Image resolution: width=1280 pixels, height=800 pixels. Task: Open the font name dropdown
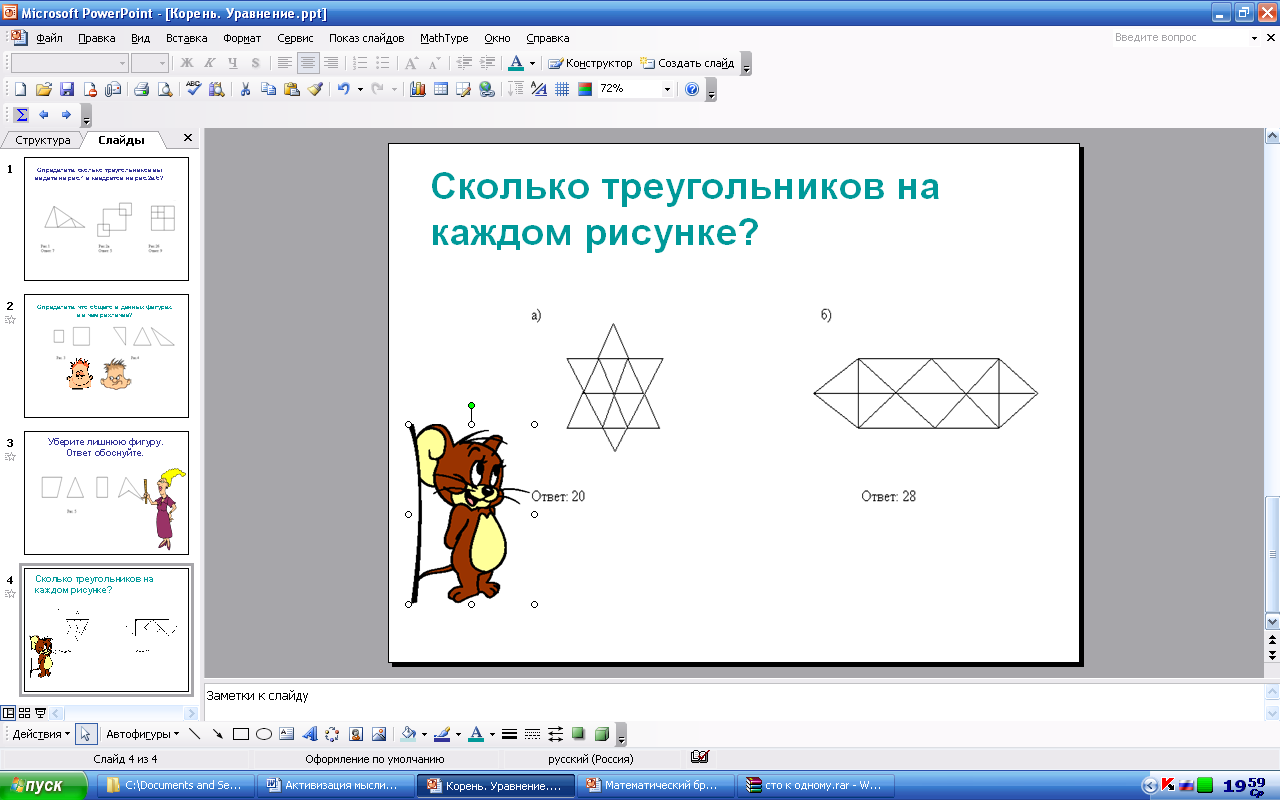[122, 63]
